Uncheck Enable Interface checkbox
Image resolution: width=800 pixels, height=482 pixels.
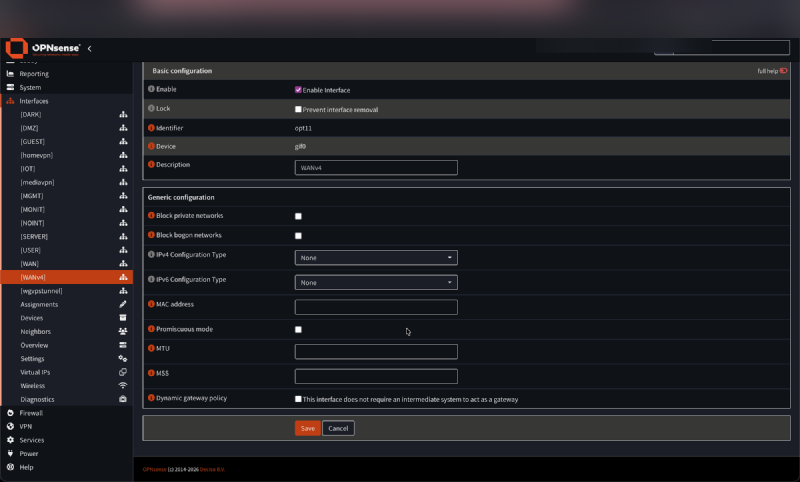pyautogui.click(x=298, y=90)
